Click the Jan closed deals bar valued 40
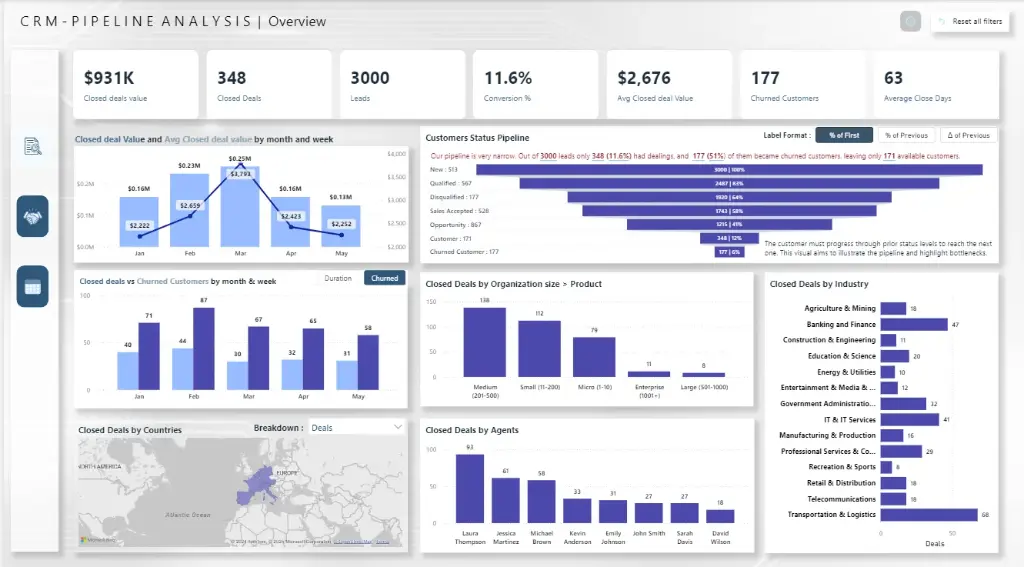This screenshot has height=567, width=1024. point(128,371)
